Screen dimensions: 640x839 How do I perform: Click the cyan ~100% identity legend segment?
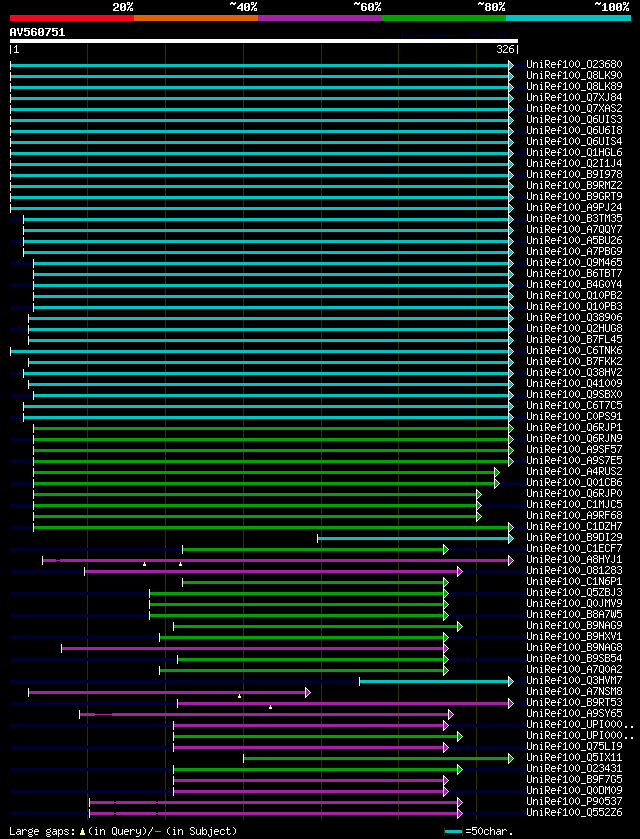[568, 18]
